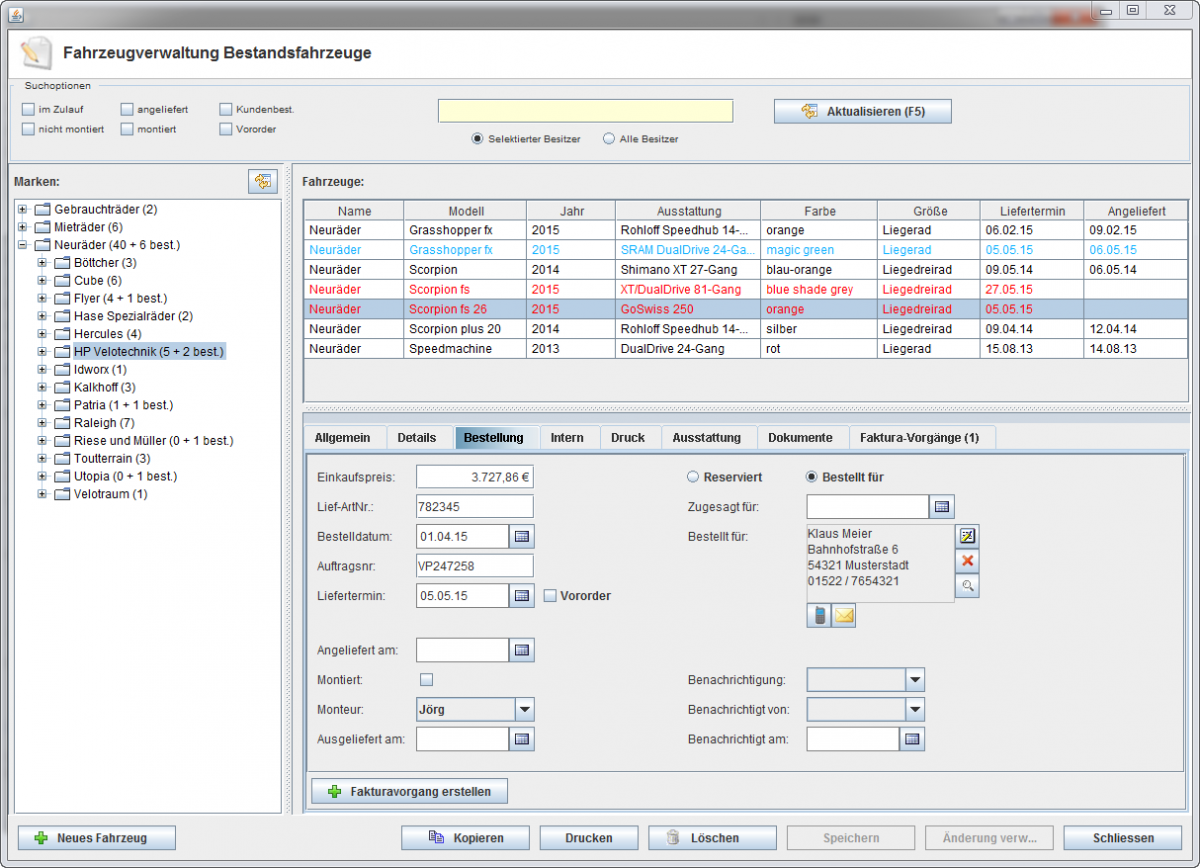Screen dimensions: 1200x868
Task: Open calendar picker for Angeliefert am
Action: coord(522,650)
